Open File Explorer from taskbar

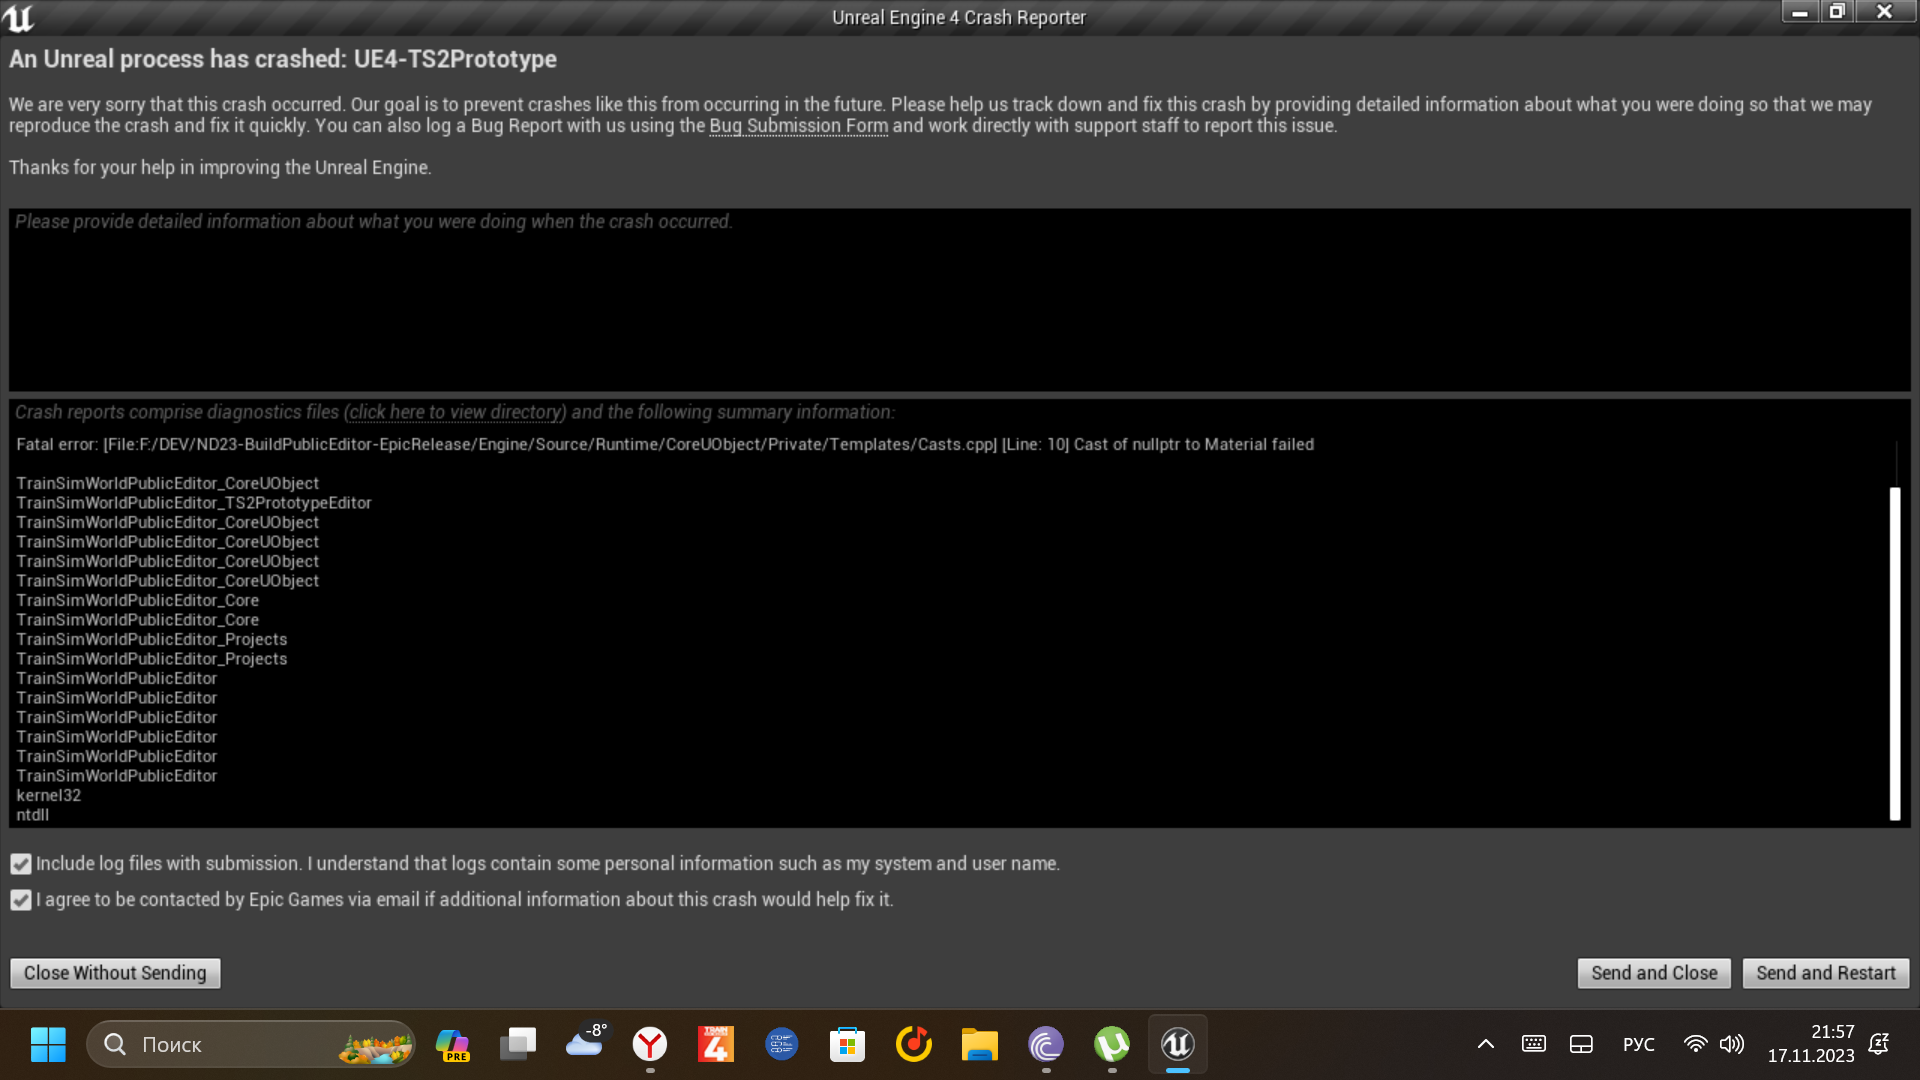coord(979,1044)
